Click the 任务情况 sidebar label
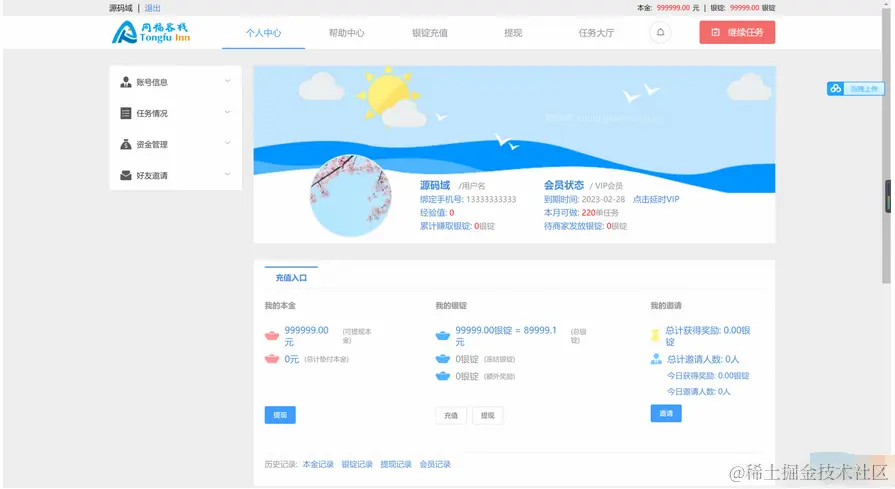Image resolution: width=895 pixels, height=489 pixels. (152, 113)
